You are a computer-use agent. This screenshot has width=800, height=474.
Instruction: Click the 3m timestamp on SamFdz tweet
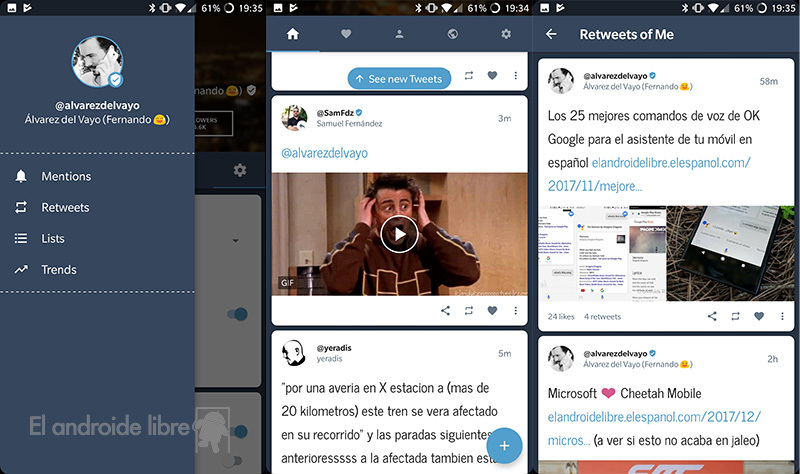505,118
